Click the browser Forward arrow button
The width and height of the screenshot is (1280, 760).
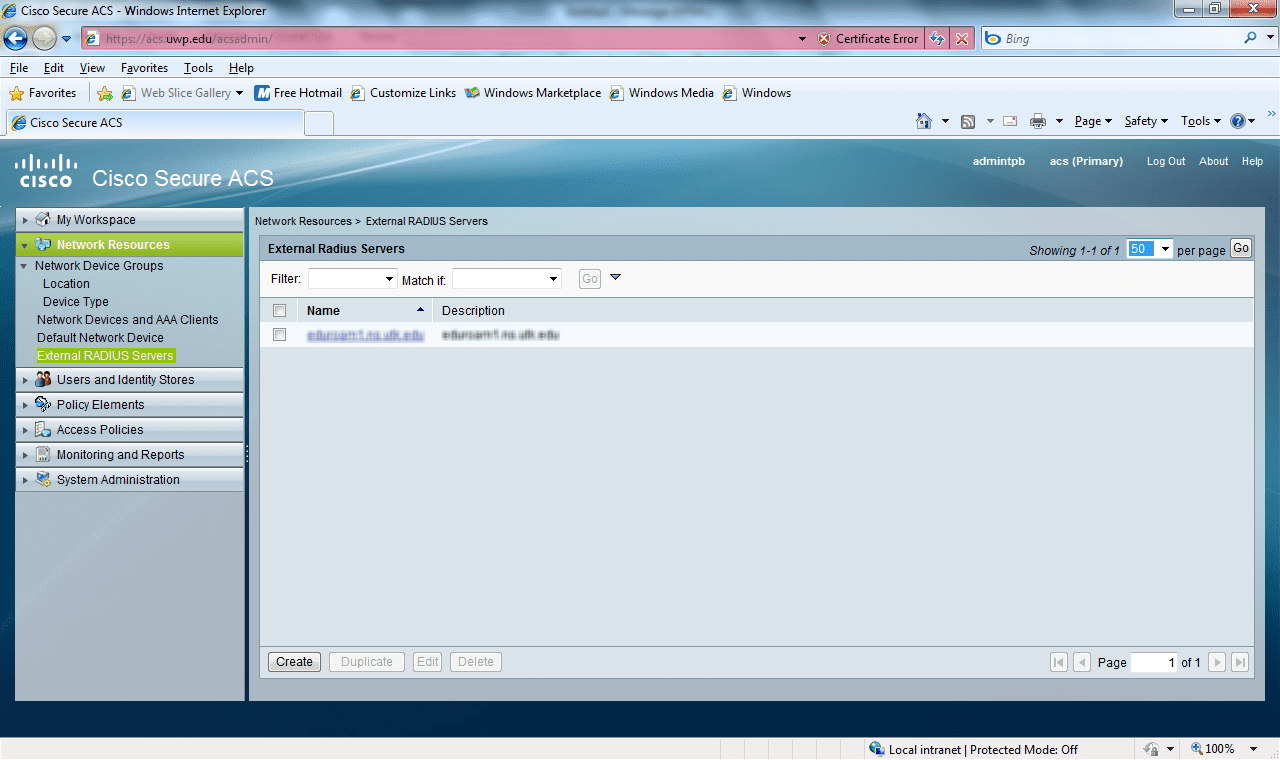(44, 39)
